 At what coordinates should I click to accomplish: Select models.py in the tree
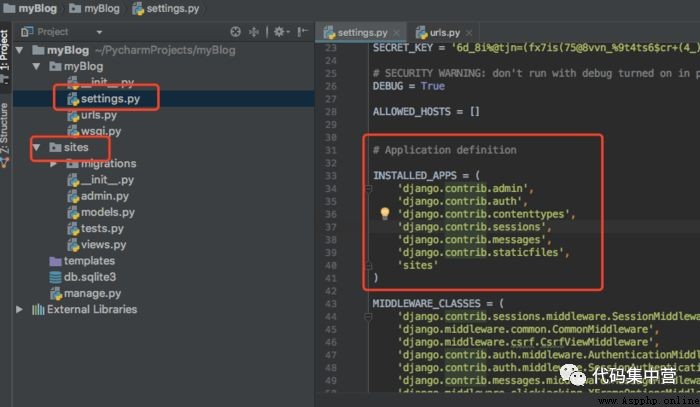[x=101, y=212]
